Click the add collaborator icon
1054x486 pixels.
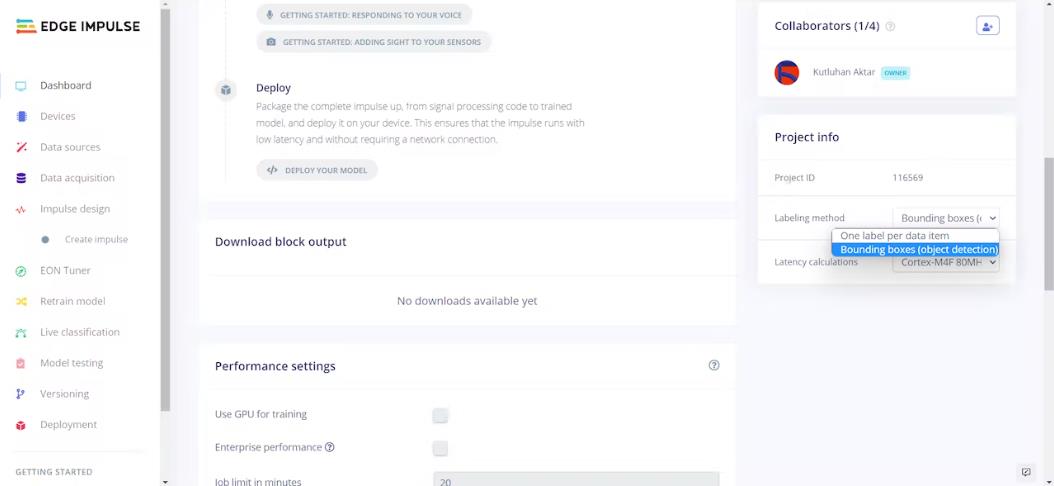pyautogui.click(x=987, y=26)
